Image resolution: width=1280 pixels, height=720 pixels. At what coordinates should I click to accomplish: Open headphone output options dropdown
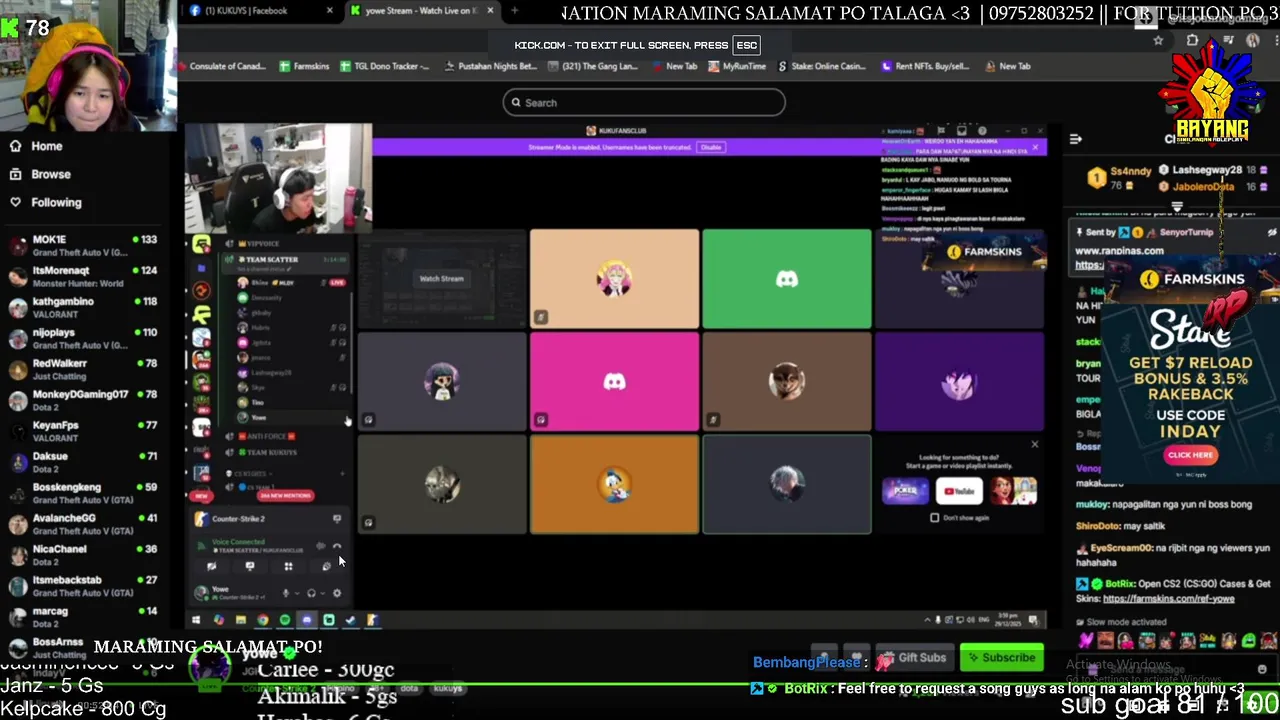323,593
